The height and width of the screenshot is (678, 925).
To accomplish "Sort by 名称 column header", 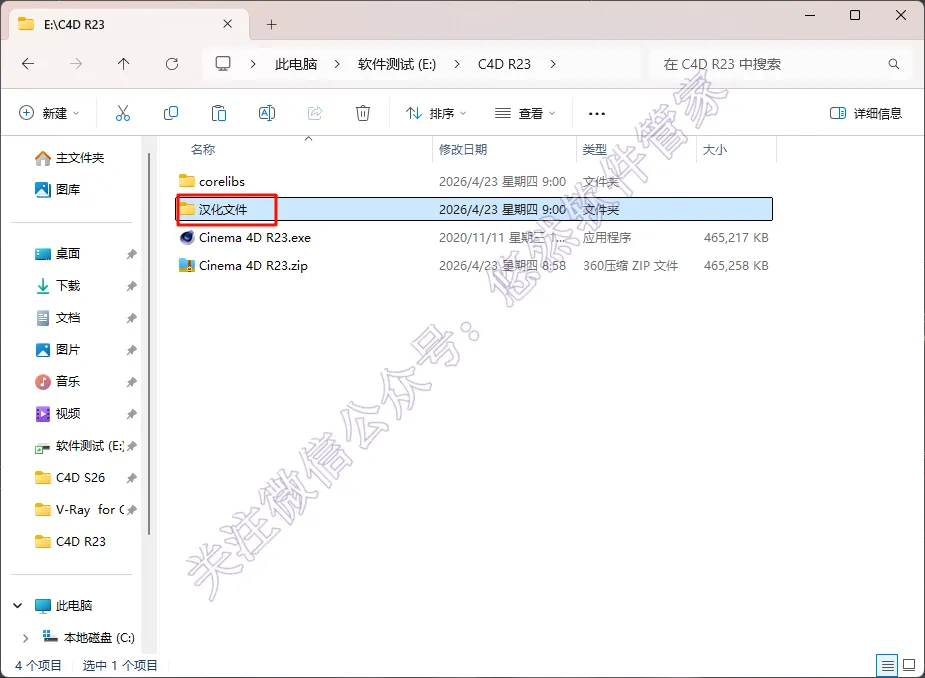I will tap(202, 149).
